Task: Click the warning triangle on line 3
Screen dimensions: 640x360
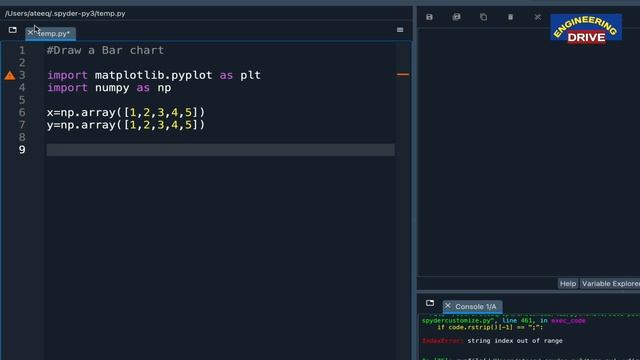Action: click(x=10, y=76)
